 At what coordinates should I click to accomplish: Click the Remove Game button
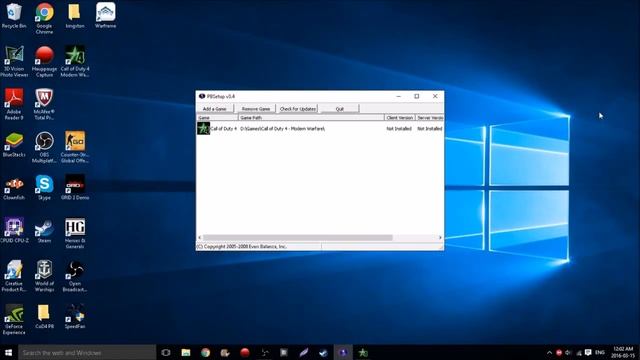tap(256, 109)
